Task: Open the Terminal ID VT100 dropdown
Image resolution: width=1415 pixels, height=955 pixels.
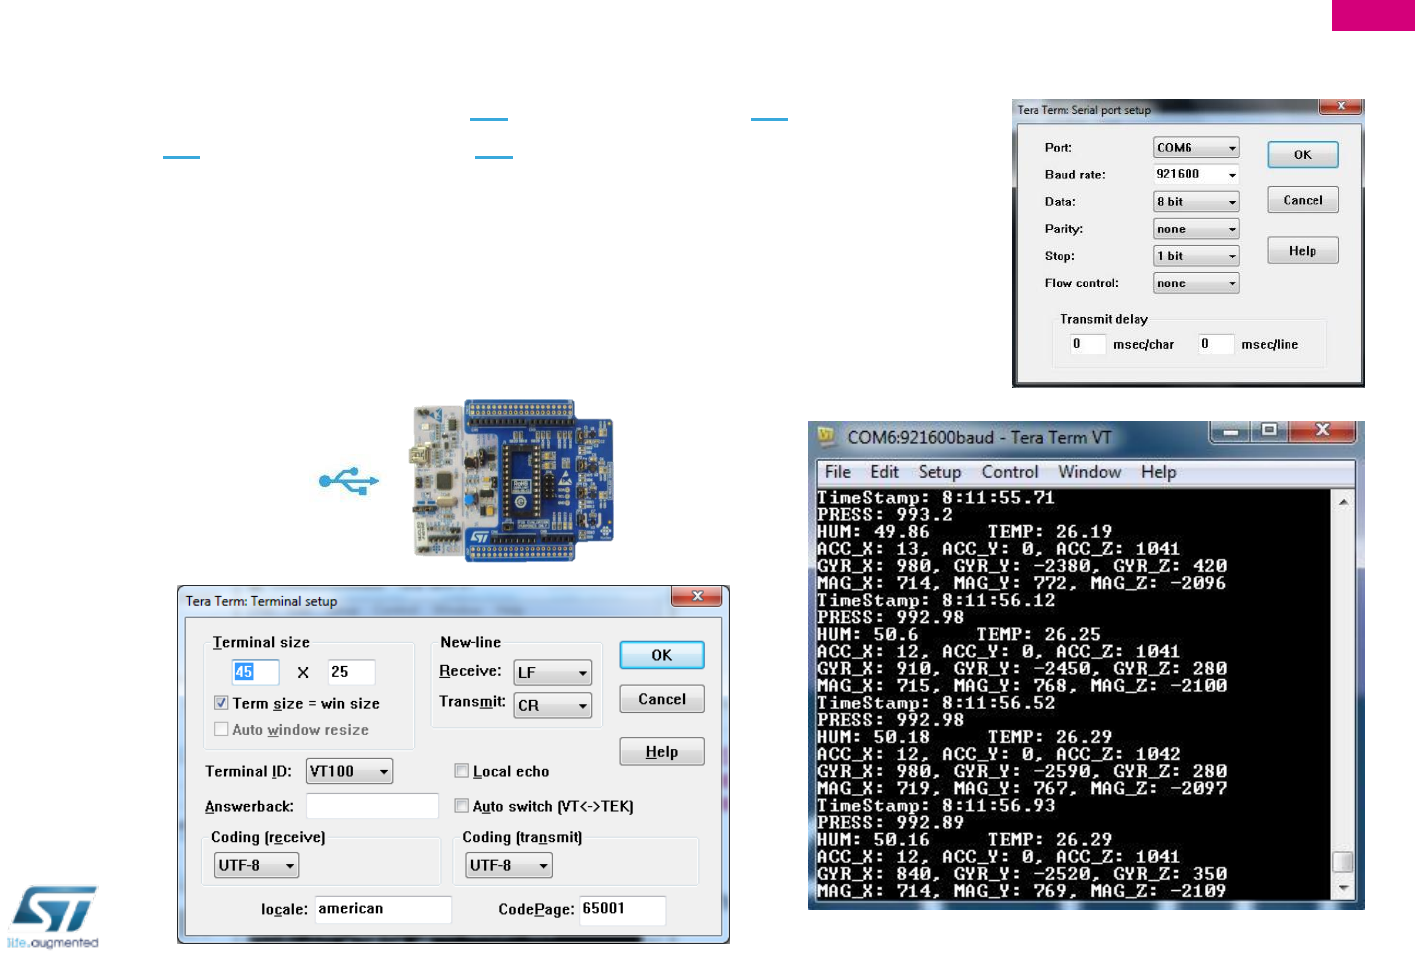Action: point(349,771)
